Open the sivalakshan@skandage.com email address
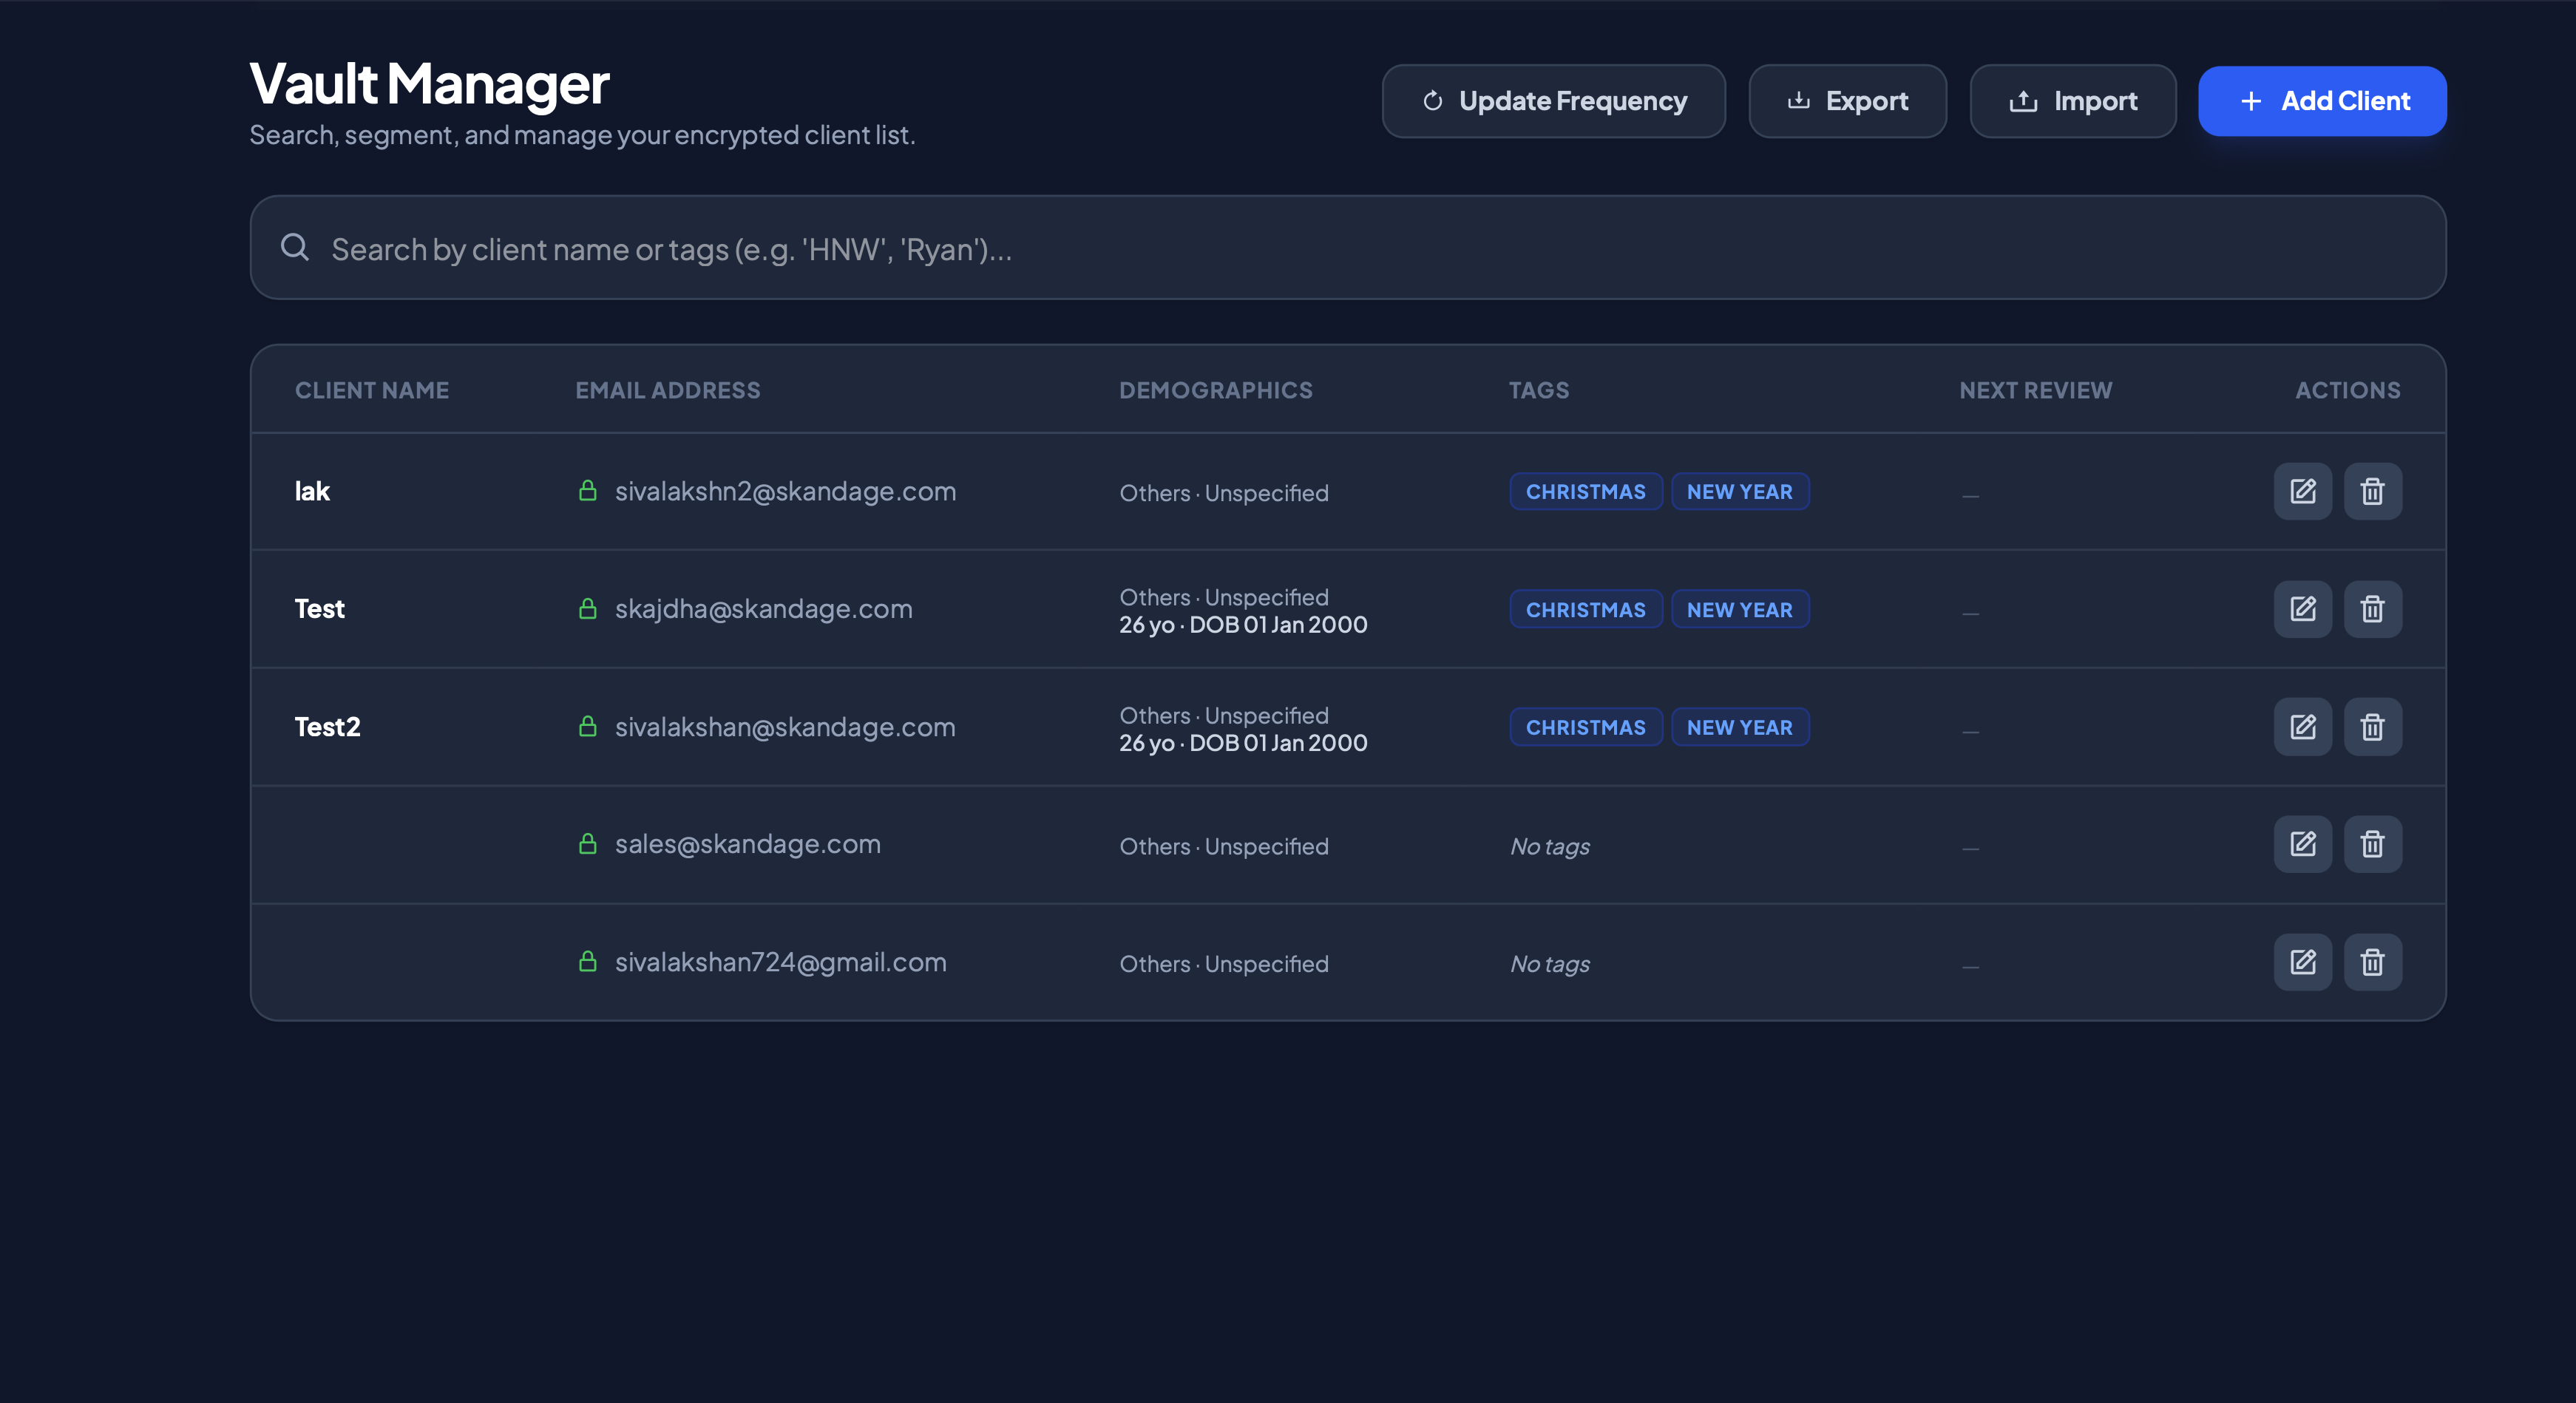Image resolution: width=2576 pixels, height=1403 pixels. pos(785,727)
